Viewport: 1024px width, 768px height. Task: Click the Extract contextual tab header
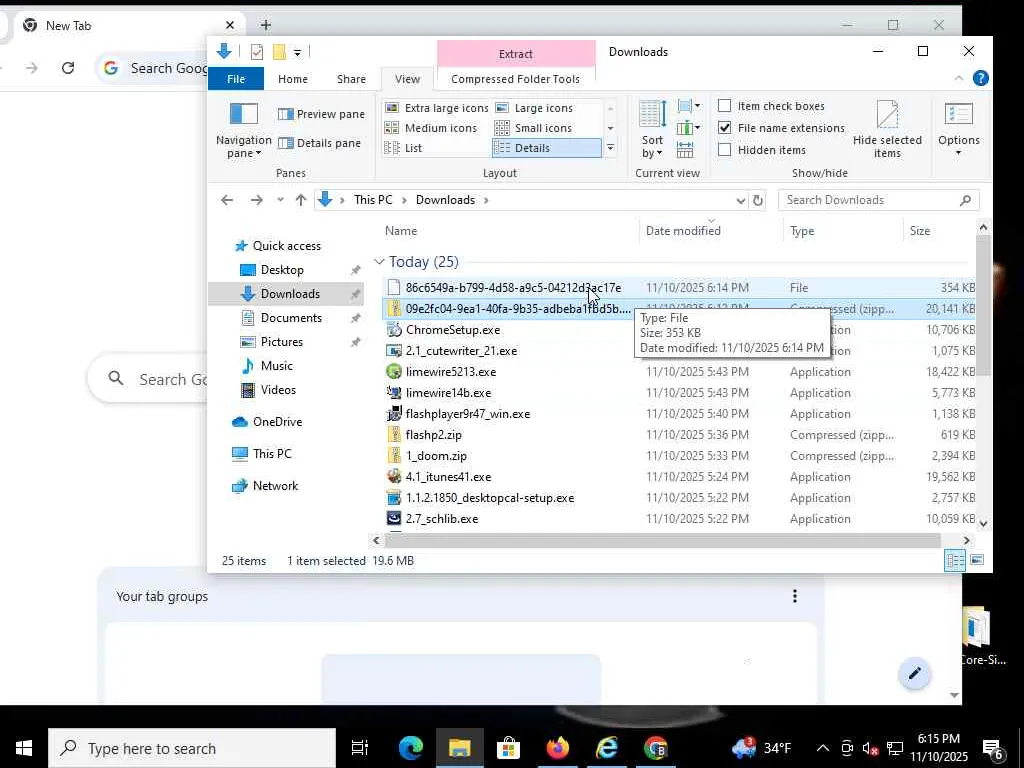point(516,54)
